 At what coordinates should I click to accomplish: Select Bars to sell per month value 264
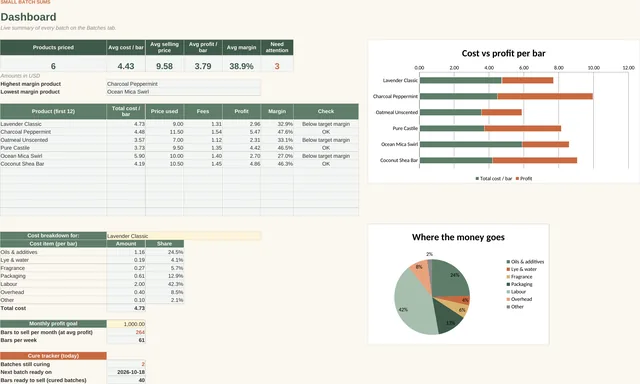click(126, 332)
